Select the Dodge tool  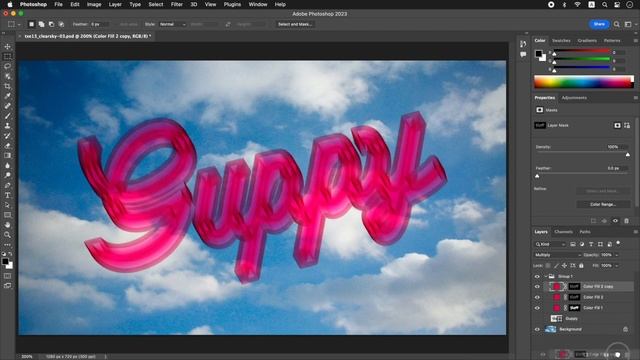tap(7, 175)
